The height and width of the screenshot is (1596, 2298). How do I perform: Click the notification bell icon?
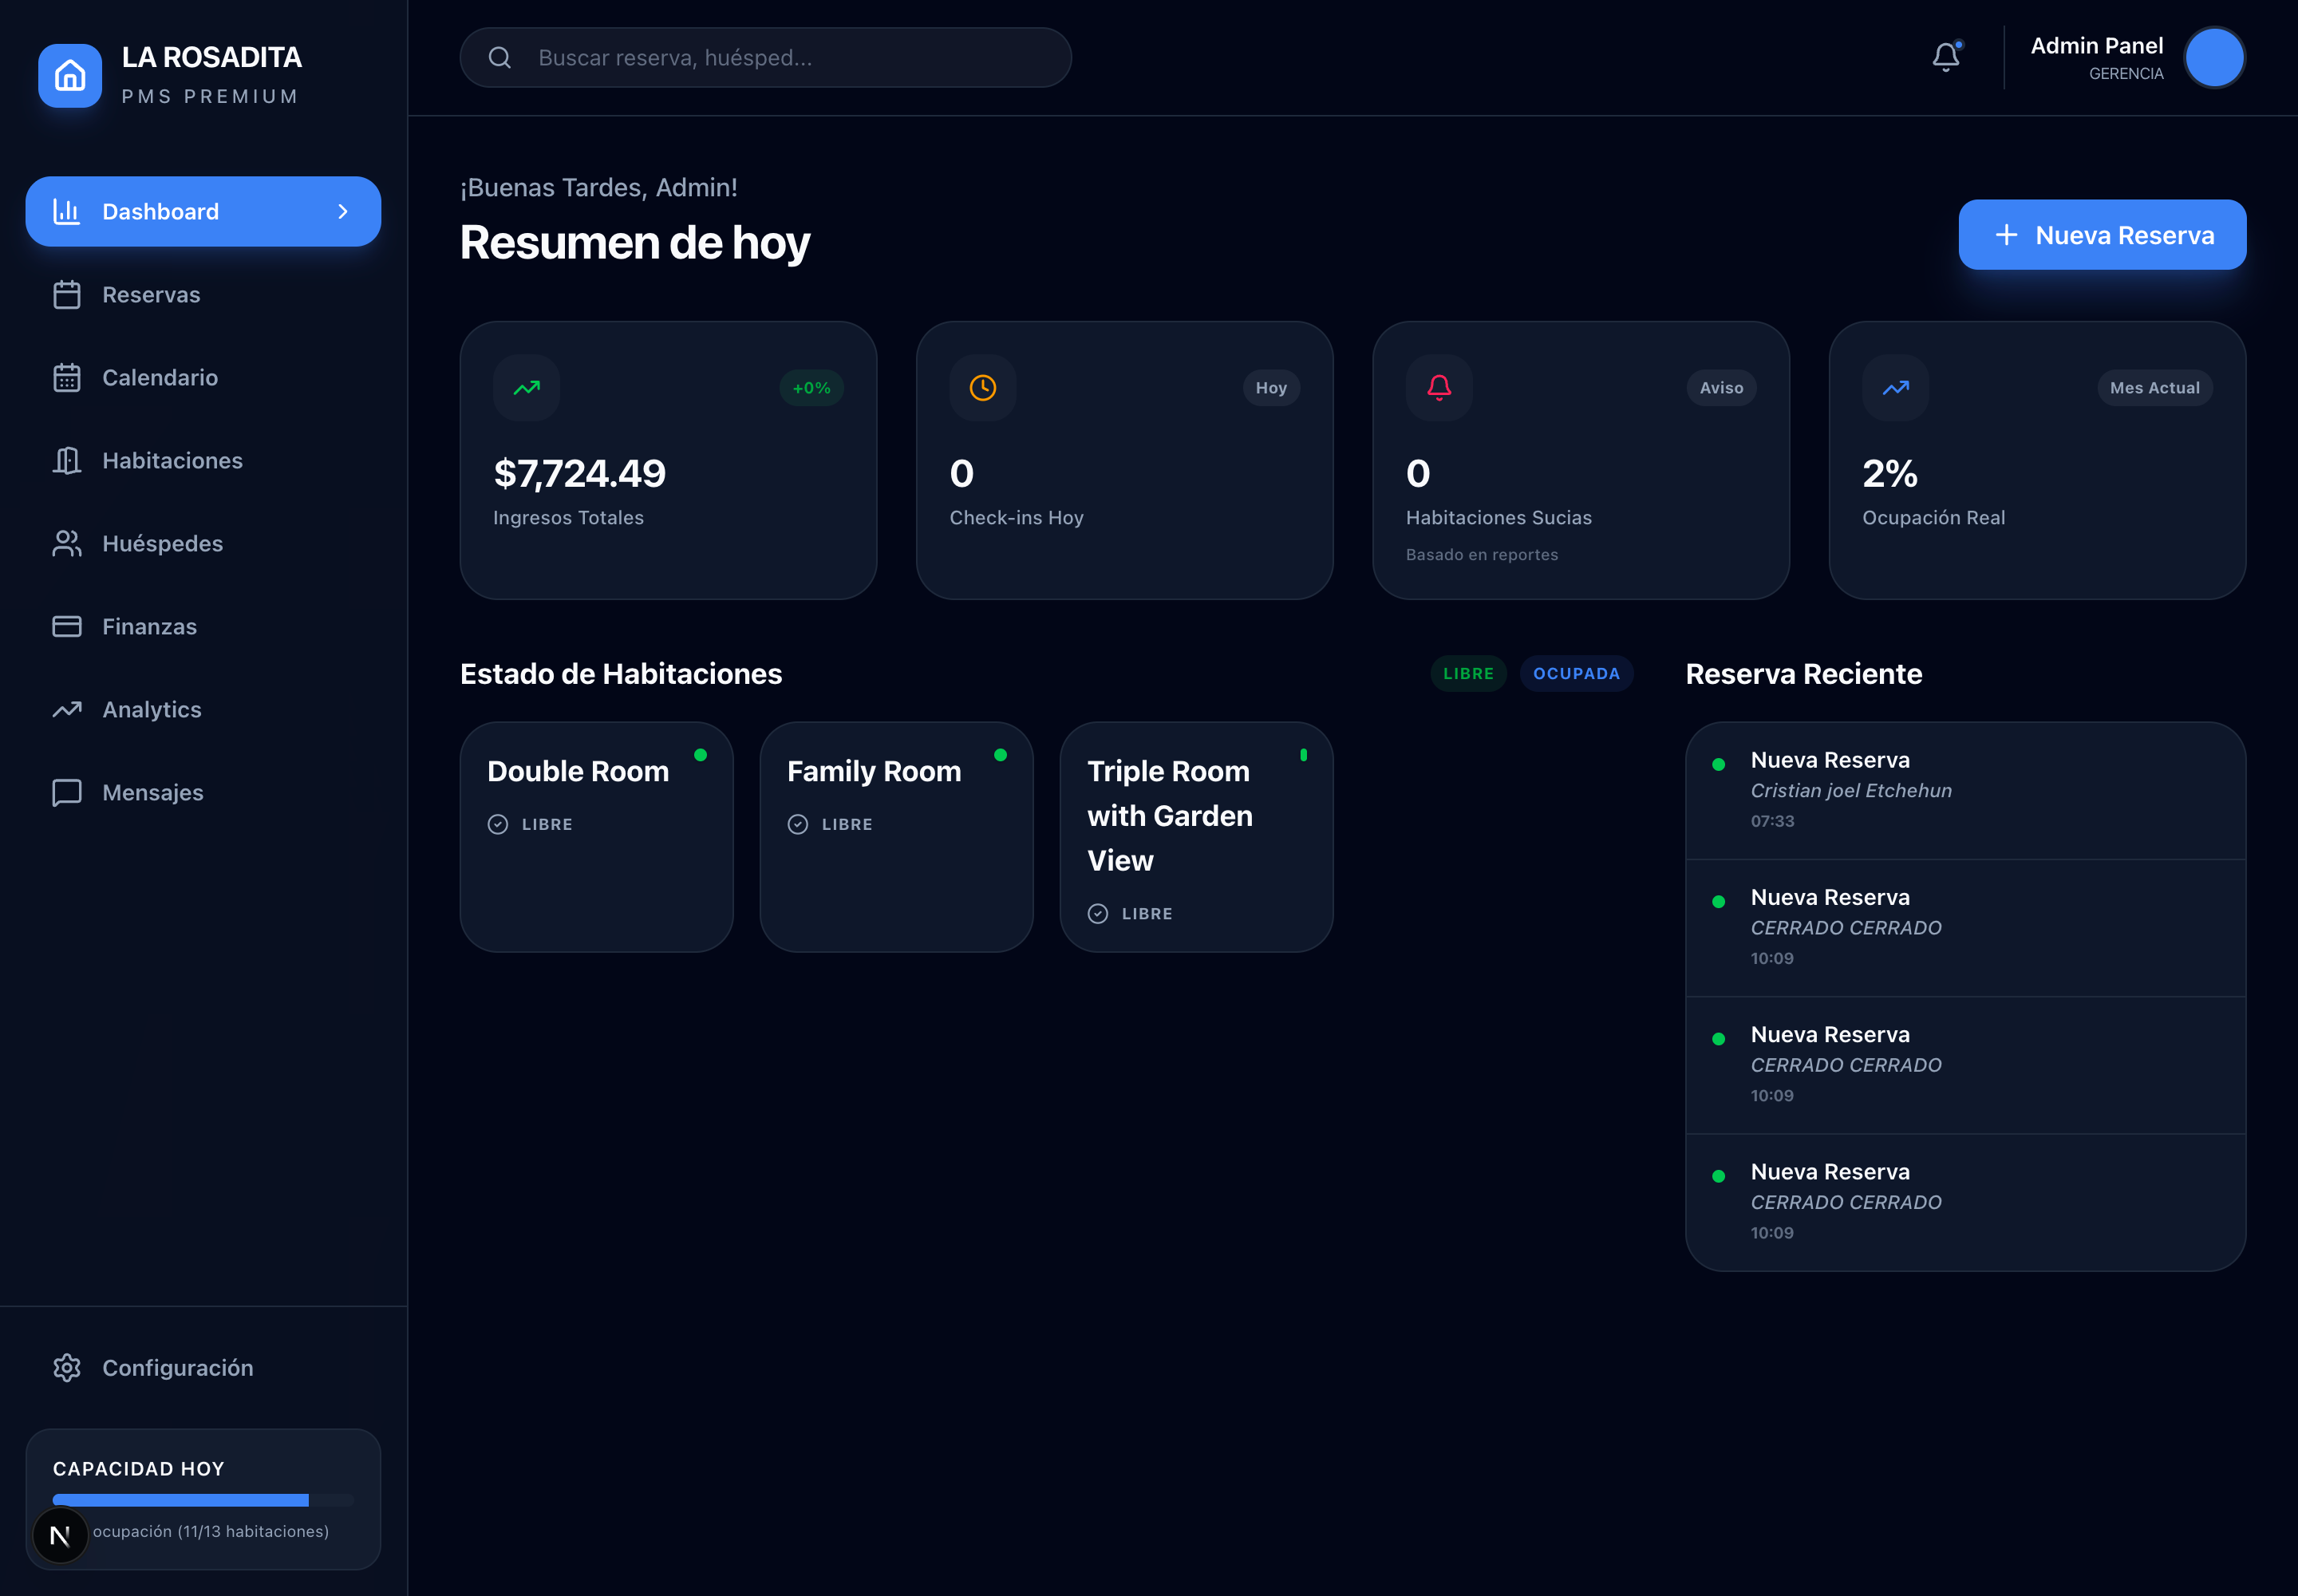click(x=1945, y=57)
